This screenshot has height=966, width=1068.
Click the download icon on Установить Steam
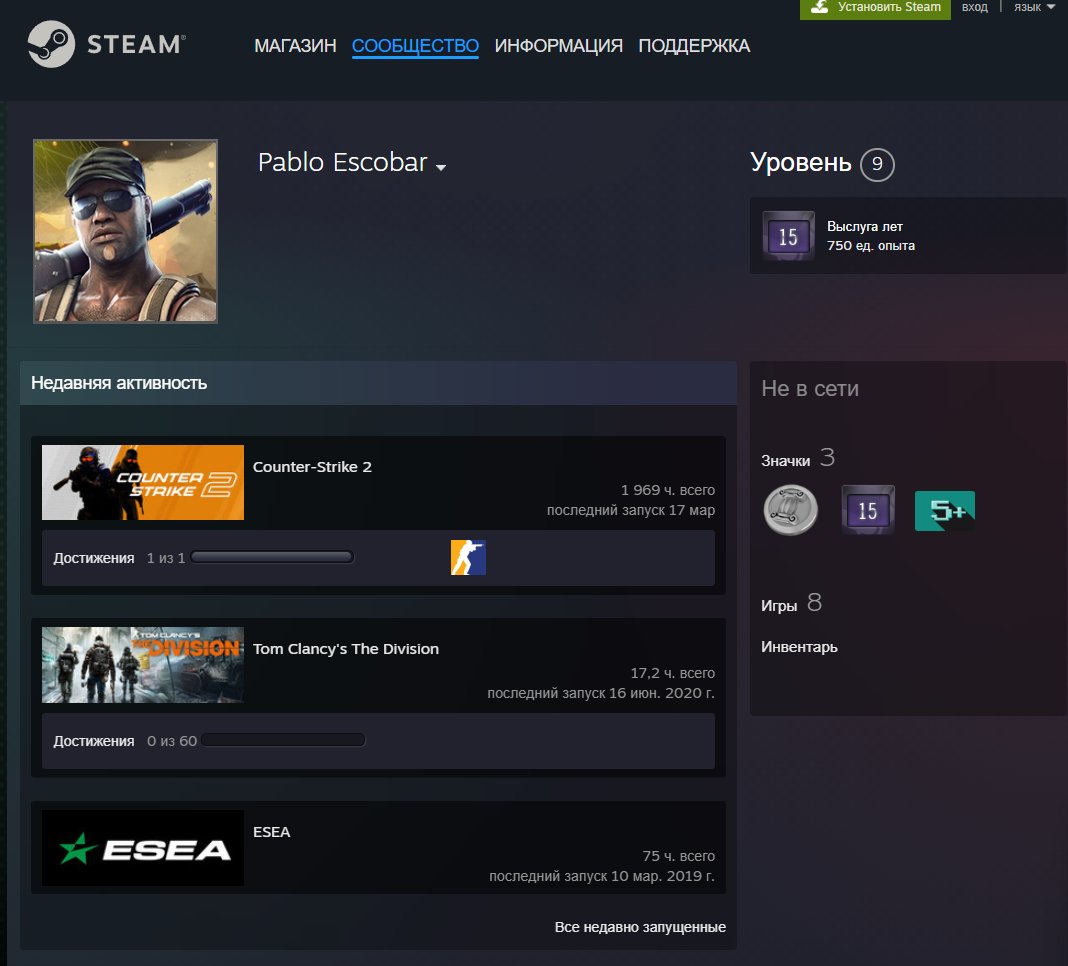pyautogui.click(x=819, y=7)
